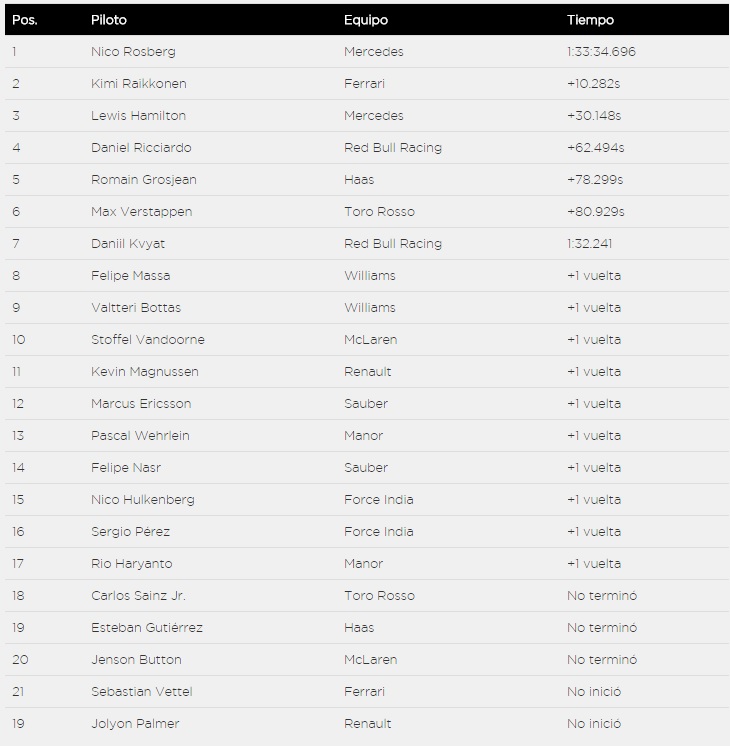Select Kimi Raikkonen in the results
Screen dimensions: 730x746
click(x=138, y=84)
